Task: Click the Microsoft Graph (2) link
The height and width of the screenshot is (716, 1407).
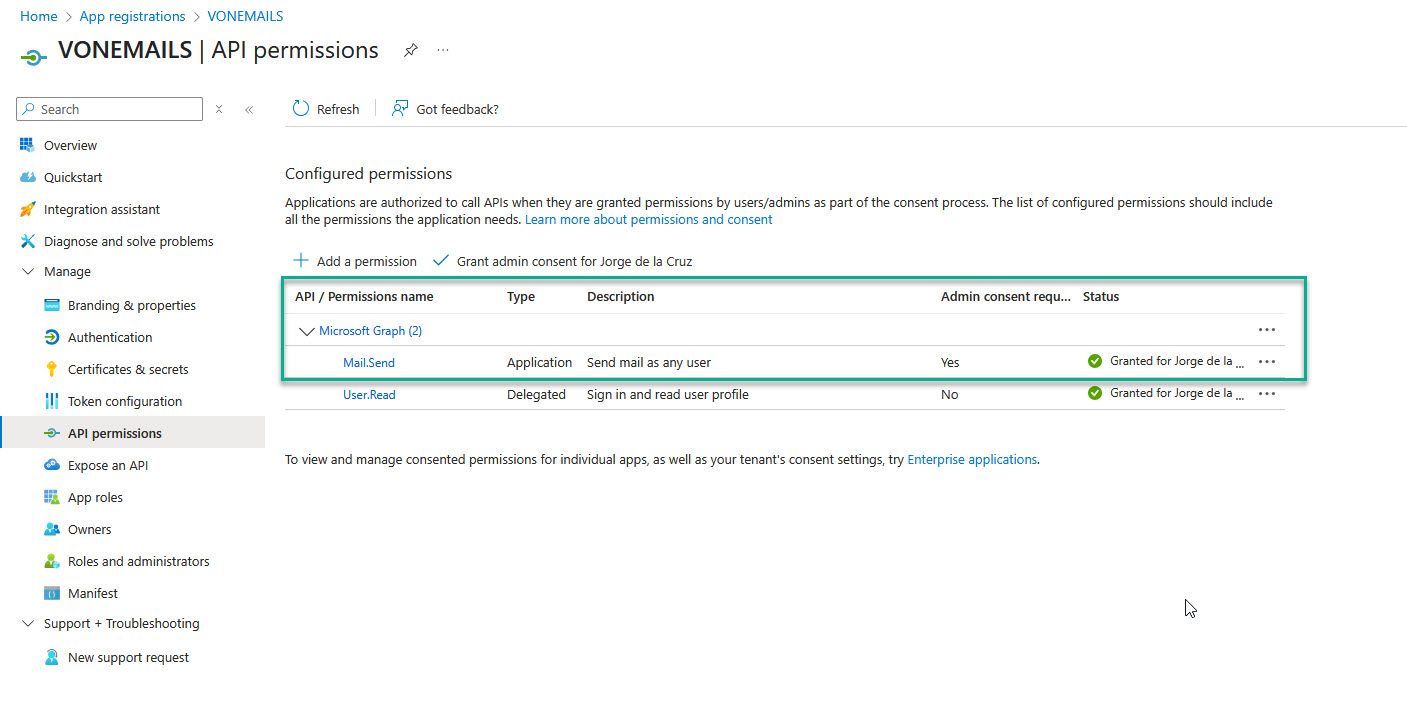Action: pos(370,330)
